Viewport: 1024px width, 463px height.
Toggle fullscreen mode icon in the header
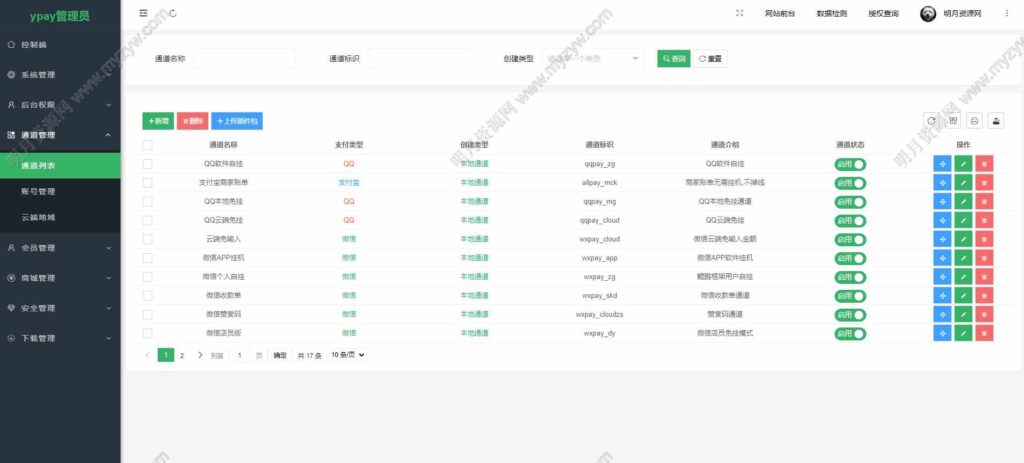pos(739,13)
